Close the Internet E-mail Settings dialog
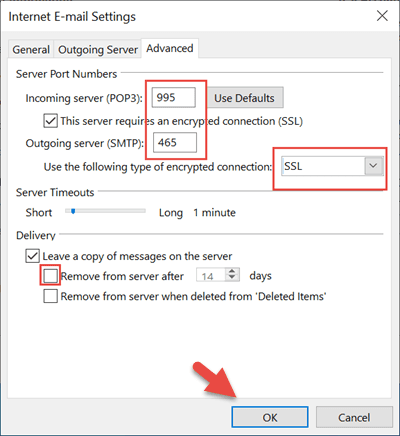This screenshot has height=436, width=400. pyautogui.click(x=382, y=16)
